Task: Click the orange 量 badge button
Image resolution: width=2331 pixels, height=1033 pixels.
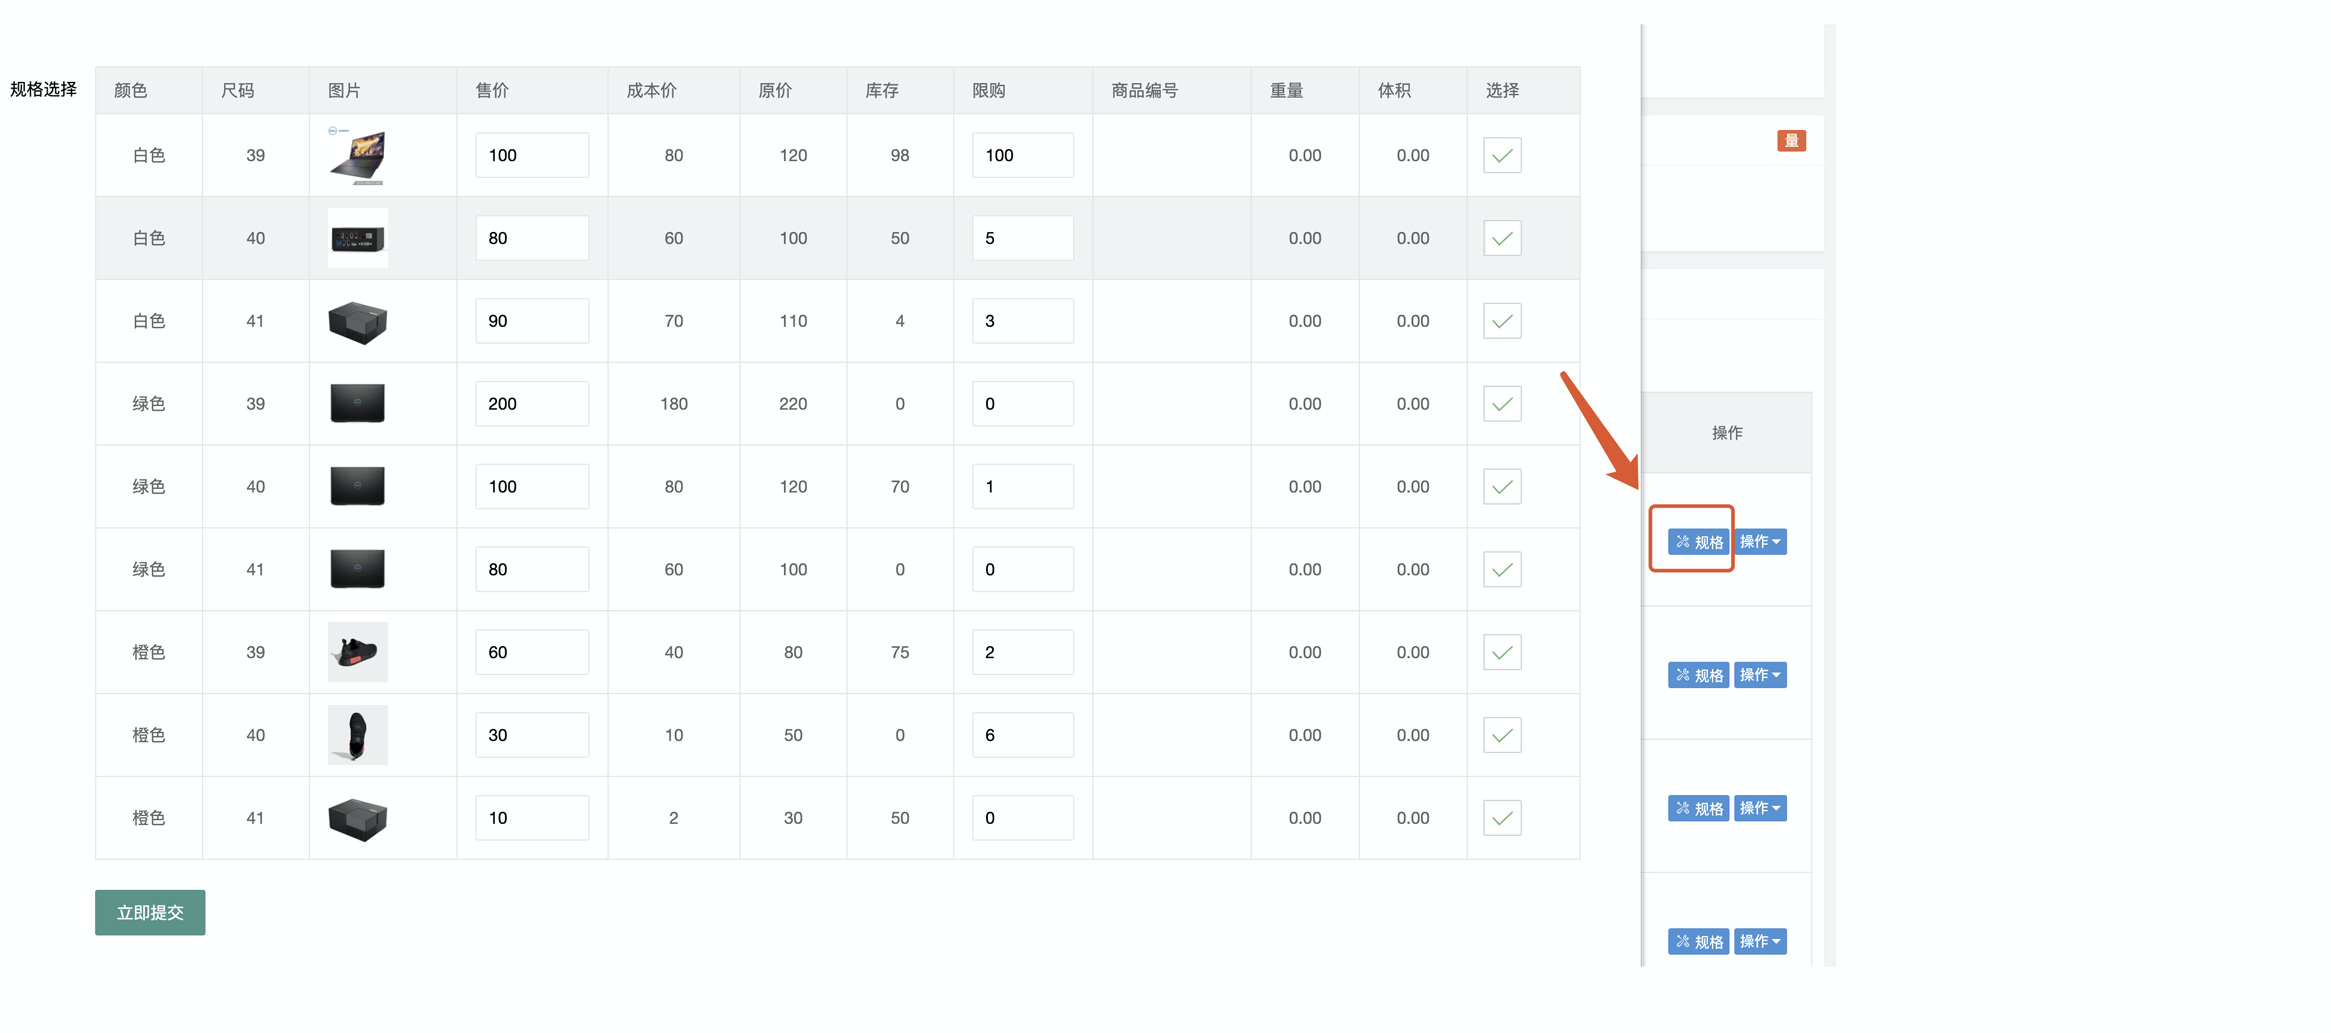Action: click(1791, 141)
